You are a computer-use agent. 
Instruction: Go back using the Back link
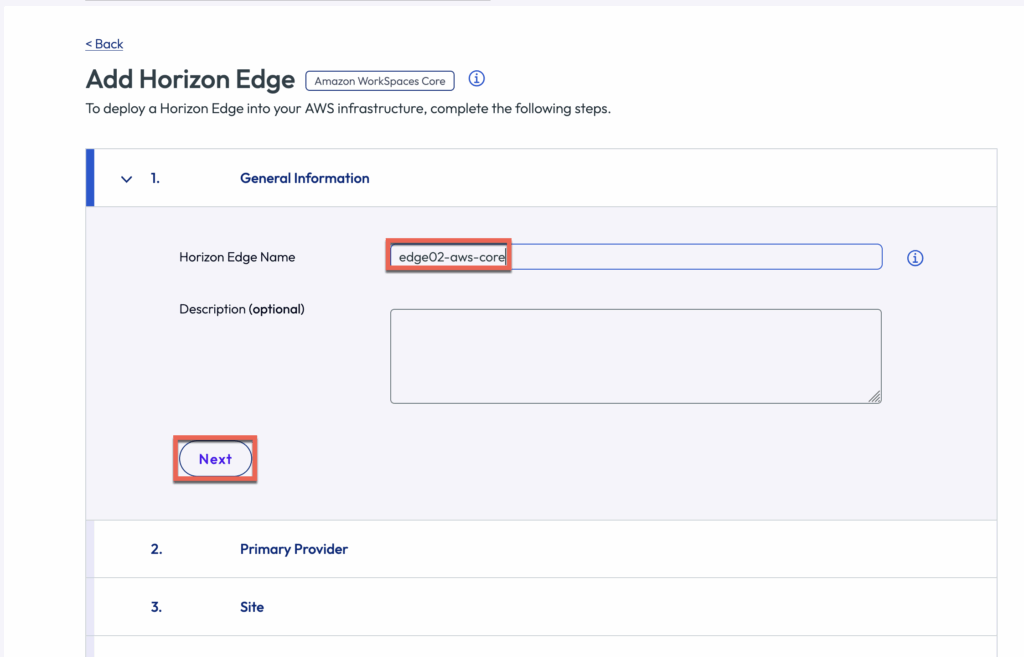click(x=105, y=44)
